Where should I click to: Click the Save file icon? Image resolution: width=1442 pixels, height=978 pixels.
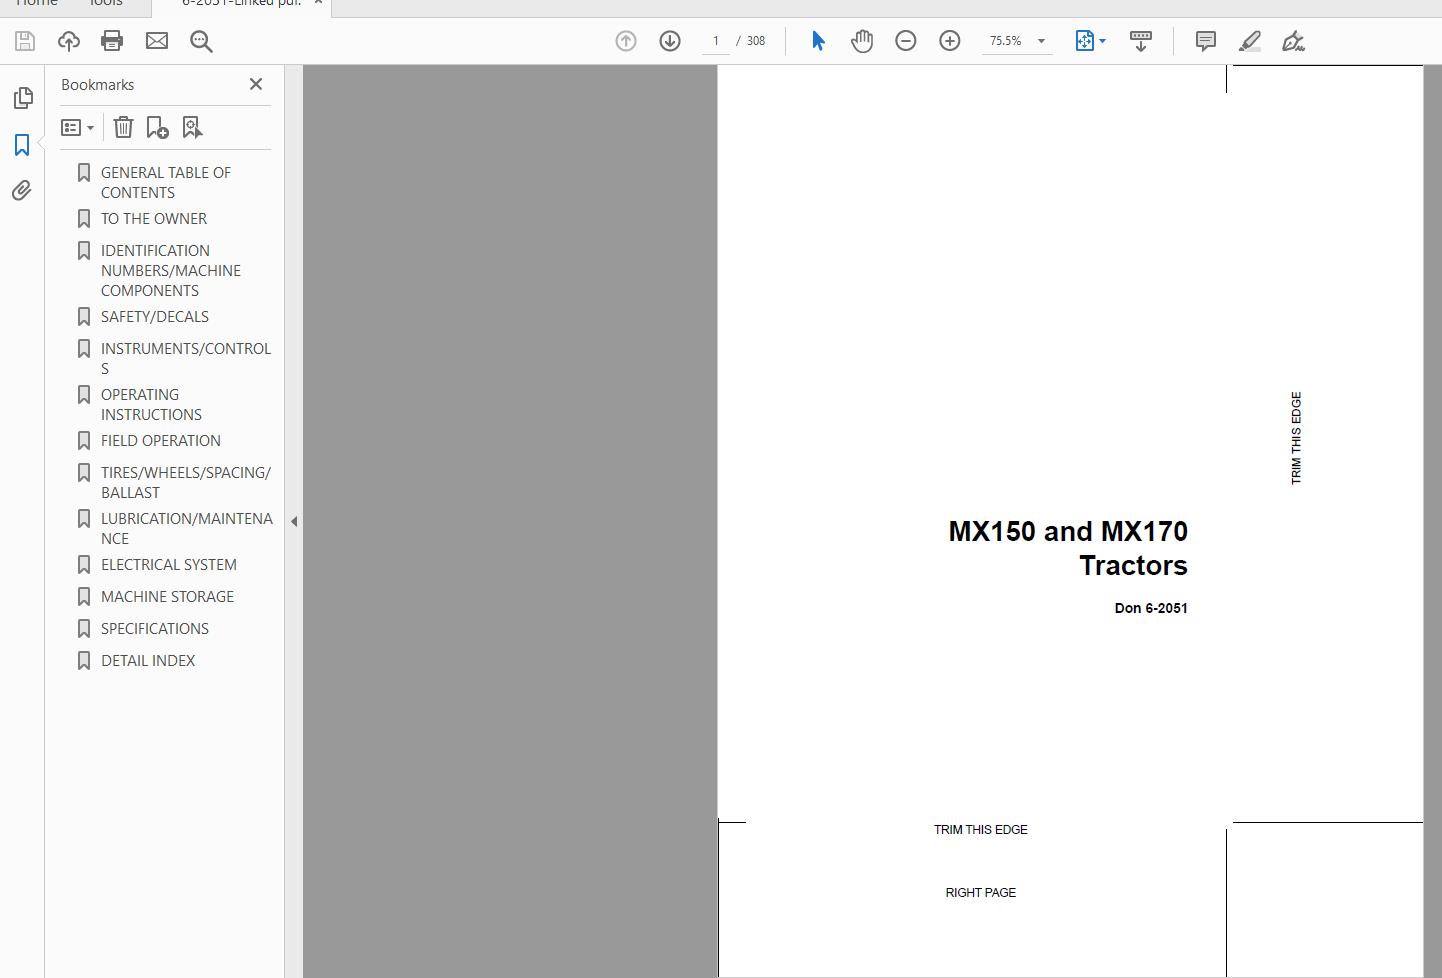[x=25, y=41]
